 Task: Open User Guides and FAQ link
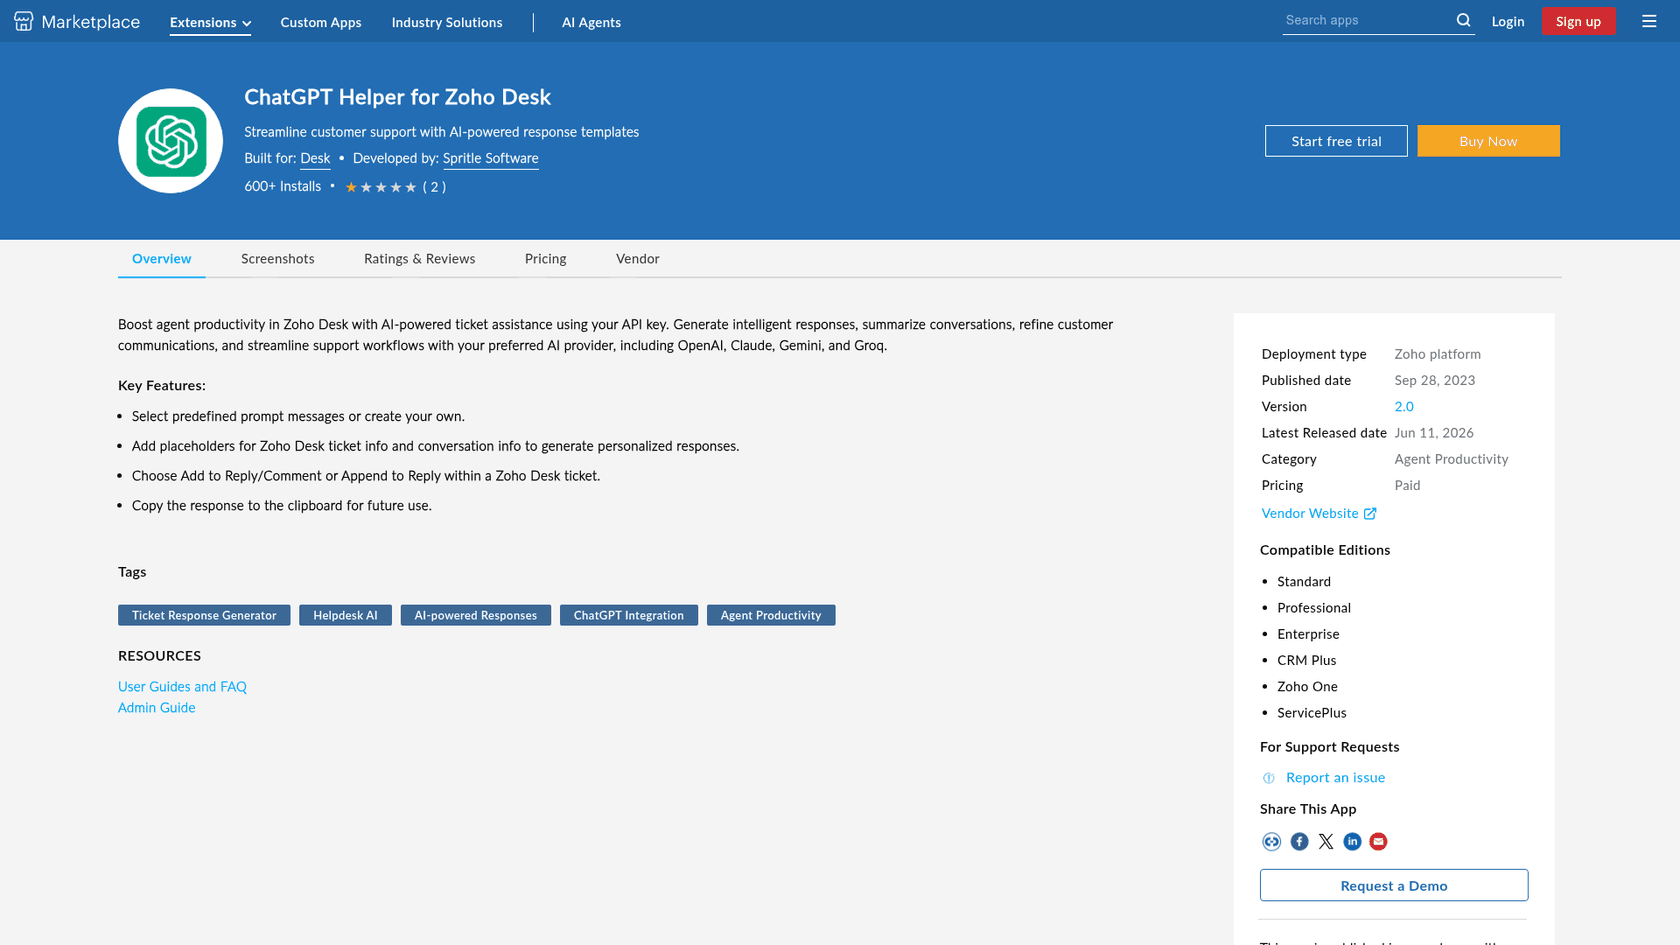(x=182, y=687)
